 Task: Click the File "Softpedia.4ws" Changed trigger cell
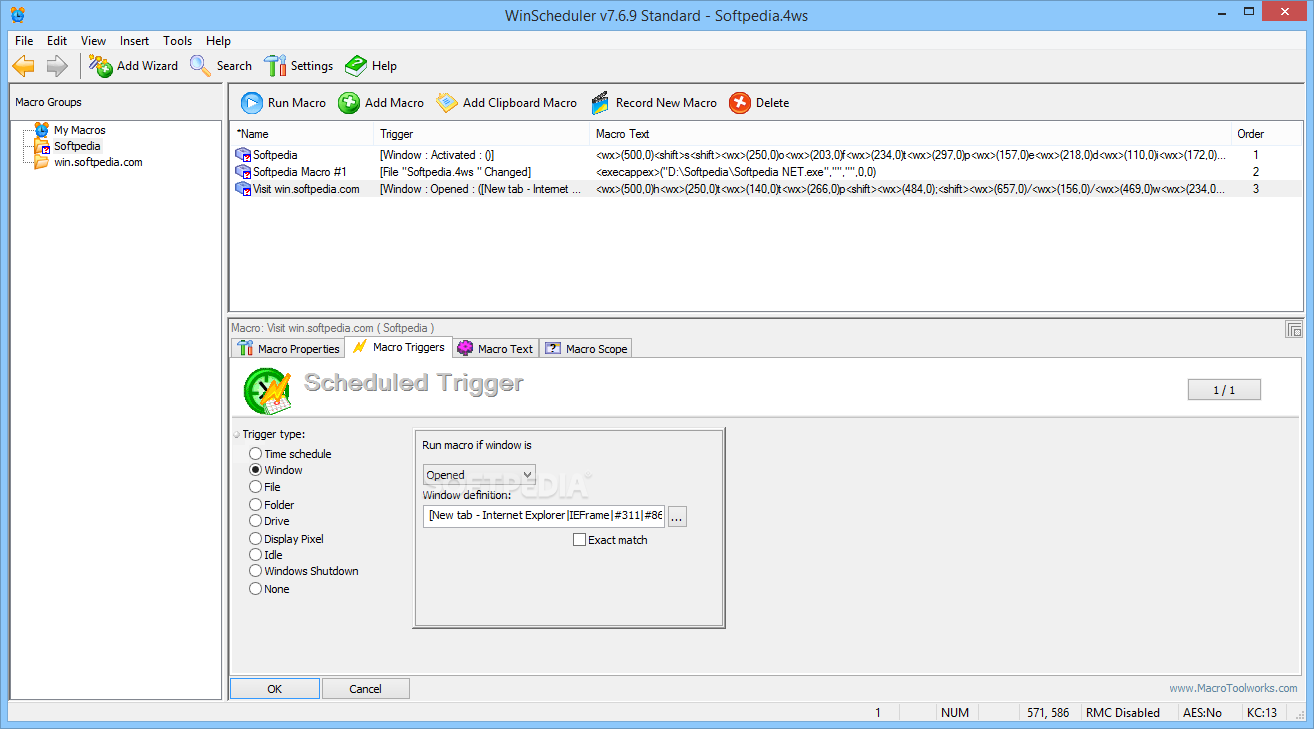point(455,172)
